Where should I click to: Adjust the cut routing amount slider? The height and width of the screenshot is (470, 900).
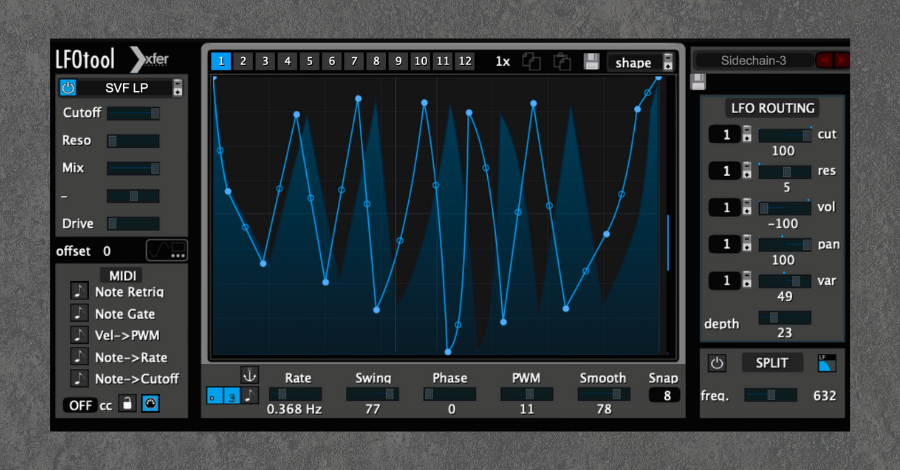point(785,135)
